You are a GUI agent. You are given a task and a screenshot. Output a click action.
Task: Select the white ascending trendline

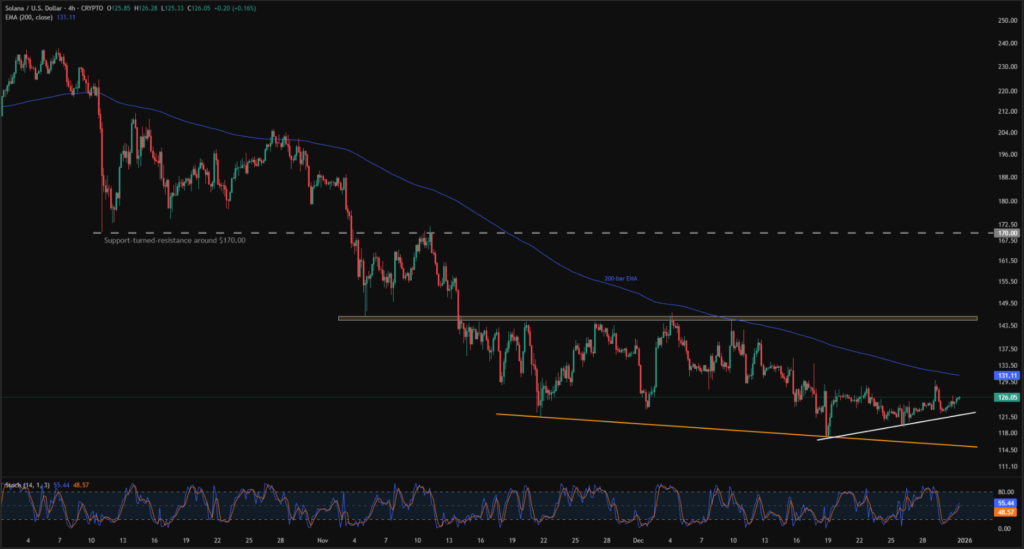pos(896,426)
